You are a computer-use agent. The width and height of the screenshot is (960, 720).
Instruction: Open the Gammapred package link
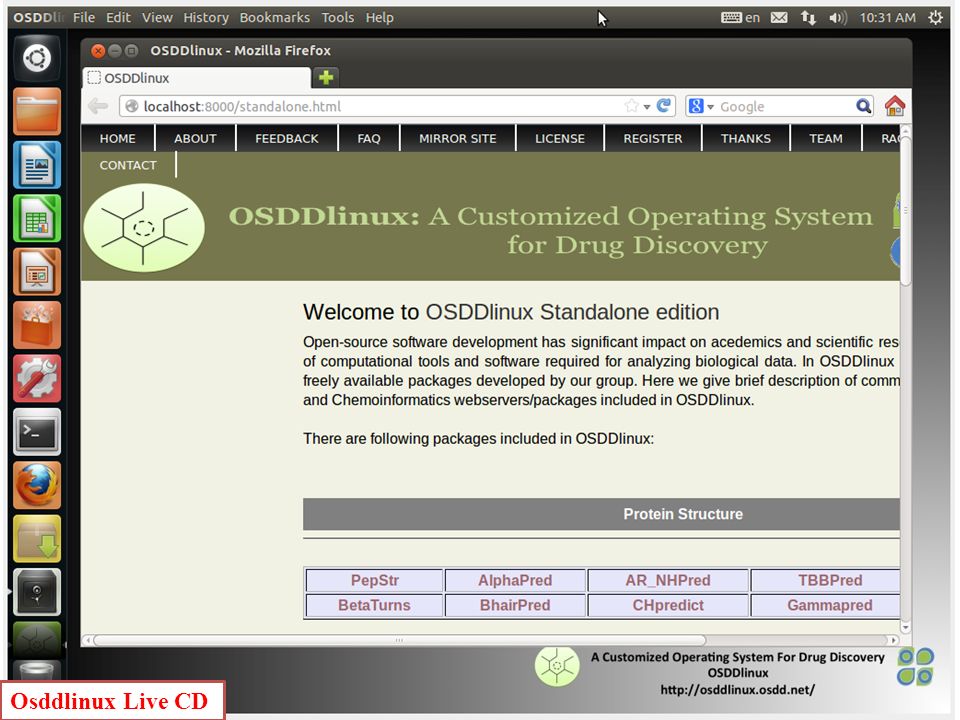[830, 605]
